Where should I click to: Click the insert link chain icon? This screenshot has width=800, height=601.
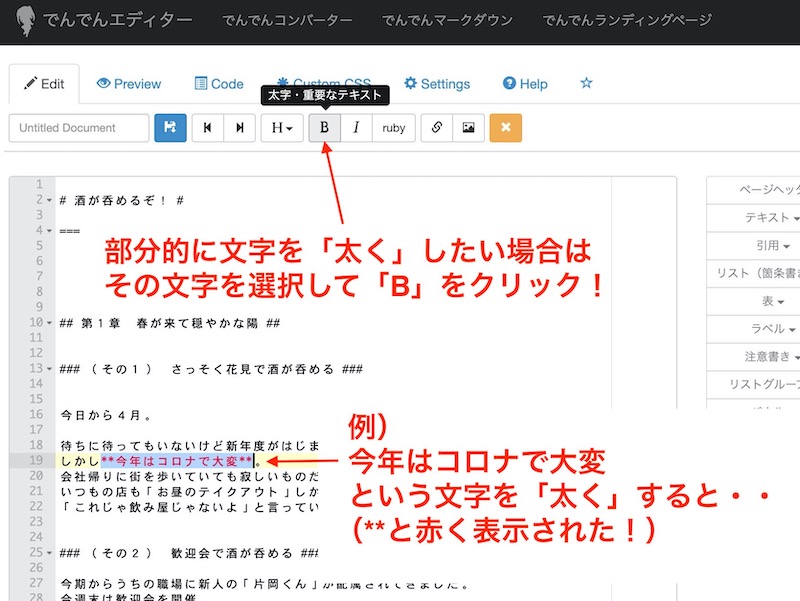[436, 128]
